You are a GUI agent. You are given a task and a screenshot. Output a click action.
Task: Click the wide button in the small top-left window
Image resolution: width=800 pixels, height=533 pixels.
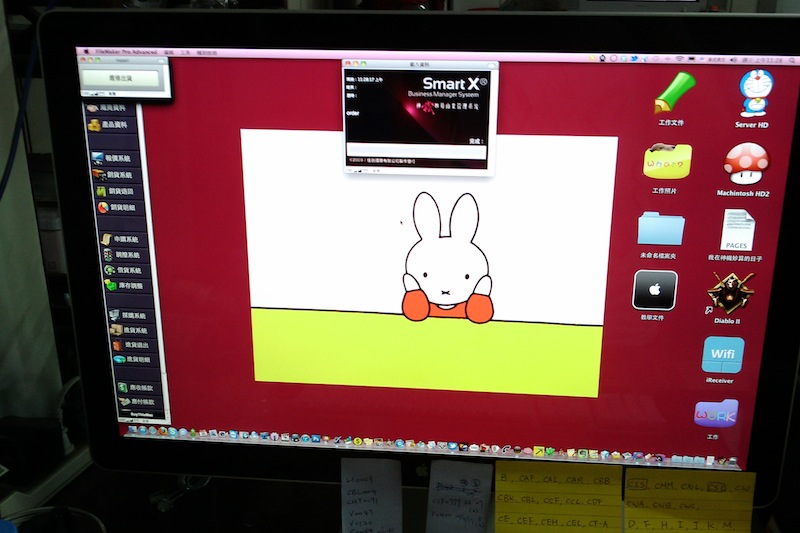pos(120,78)
